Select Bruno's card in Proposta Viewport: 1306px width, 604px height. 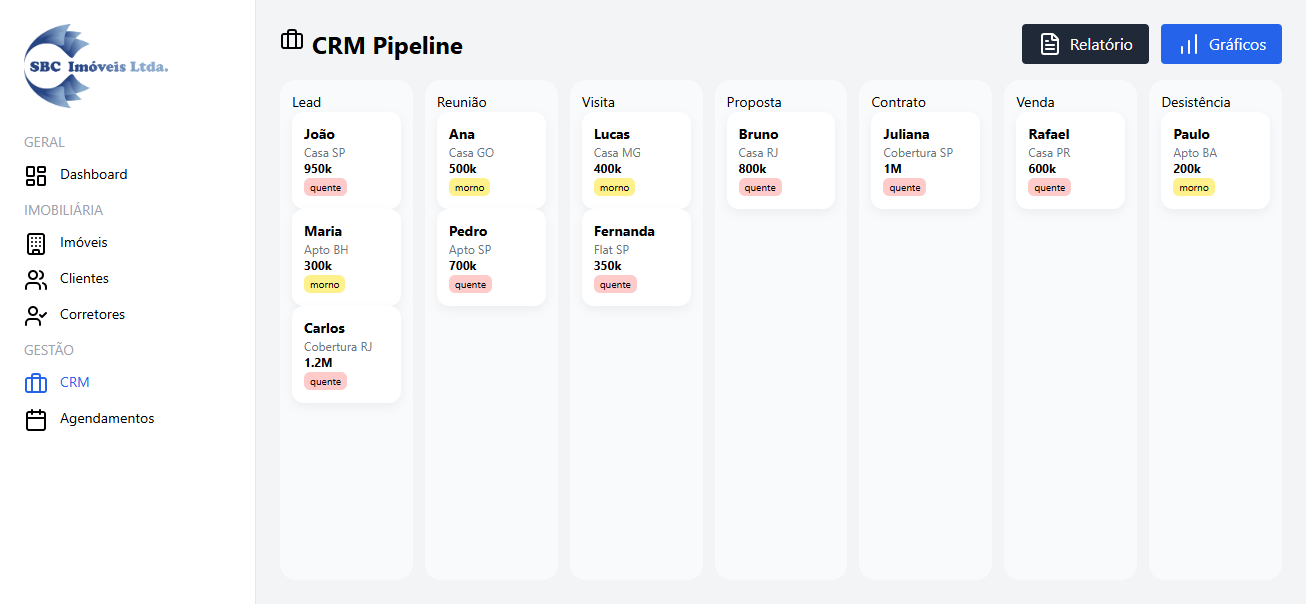[781, 160]
